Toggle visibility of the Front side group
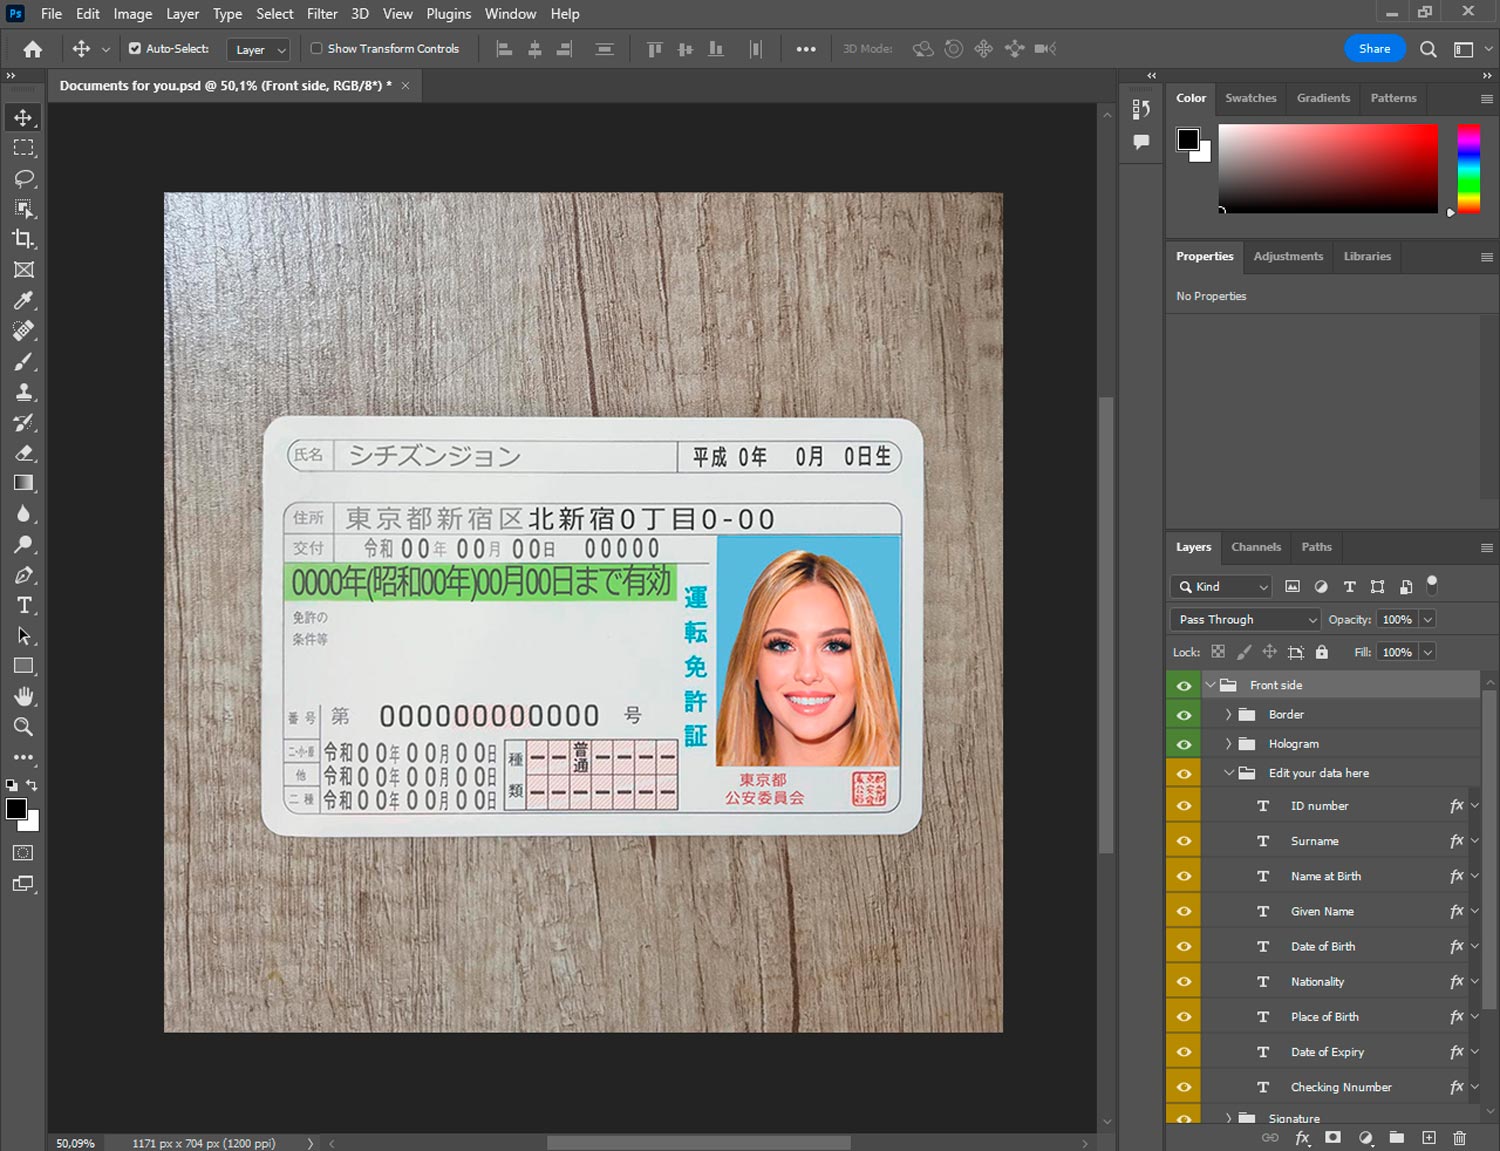The width and height of the screenshot is (1500, 1151). pyautogui.click(x=1184, y=685)
